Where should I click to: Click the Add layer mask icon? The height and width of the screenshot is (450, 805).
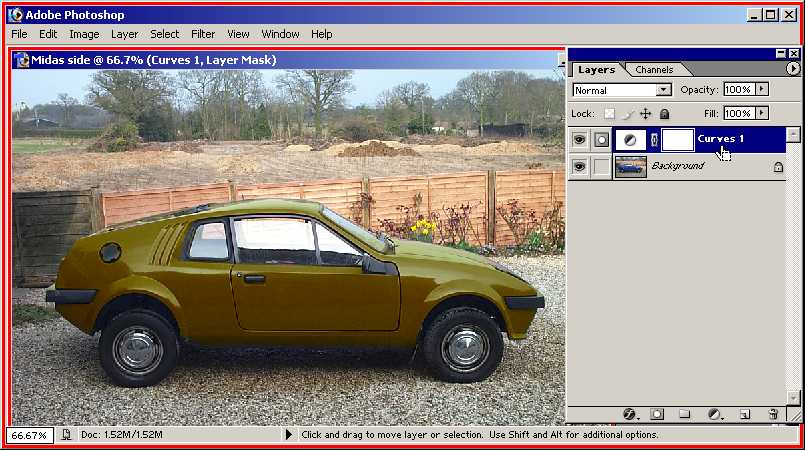(x=657, y=413)
